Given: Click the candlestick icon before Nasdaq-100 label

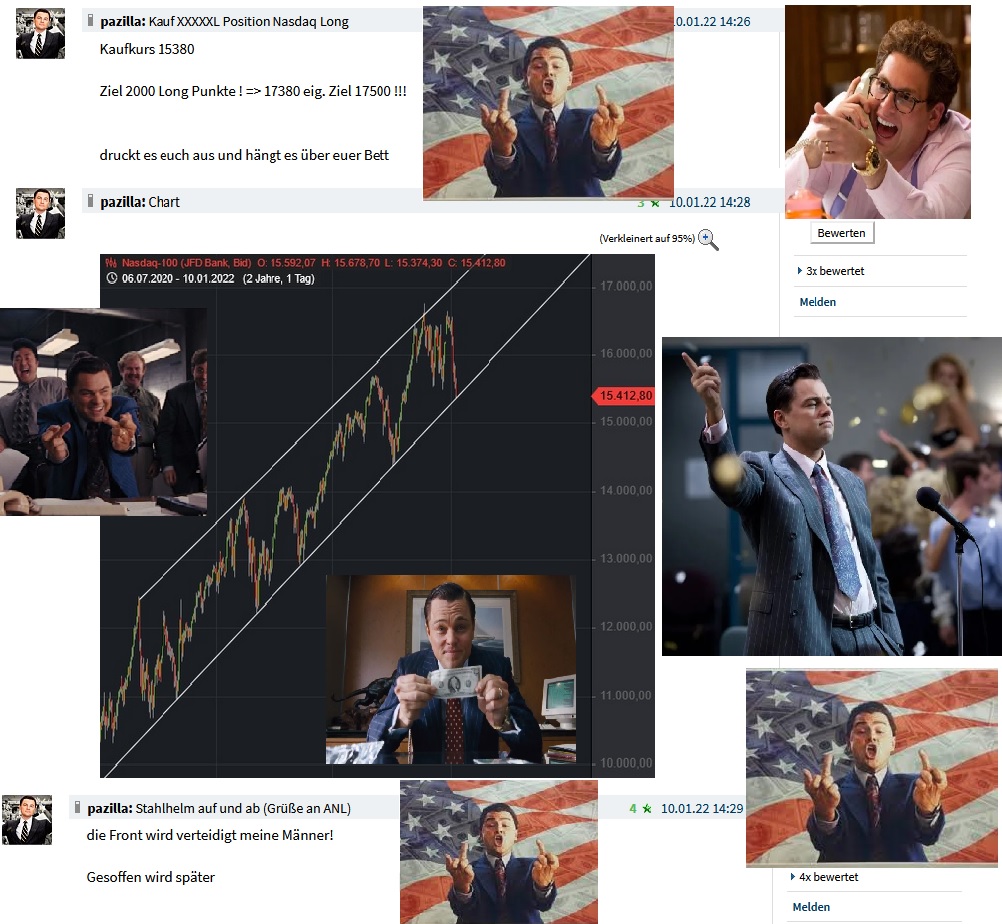Looking at the screenshot, I should pos(112,263).
